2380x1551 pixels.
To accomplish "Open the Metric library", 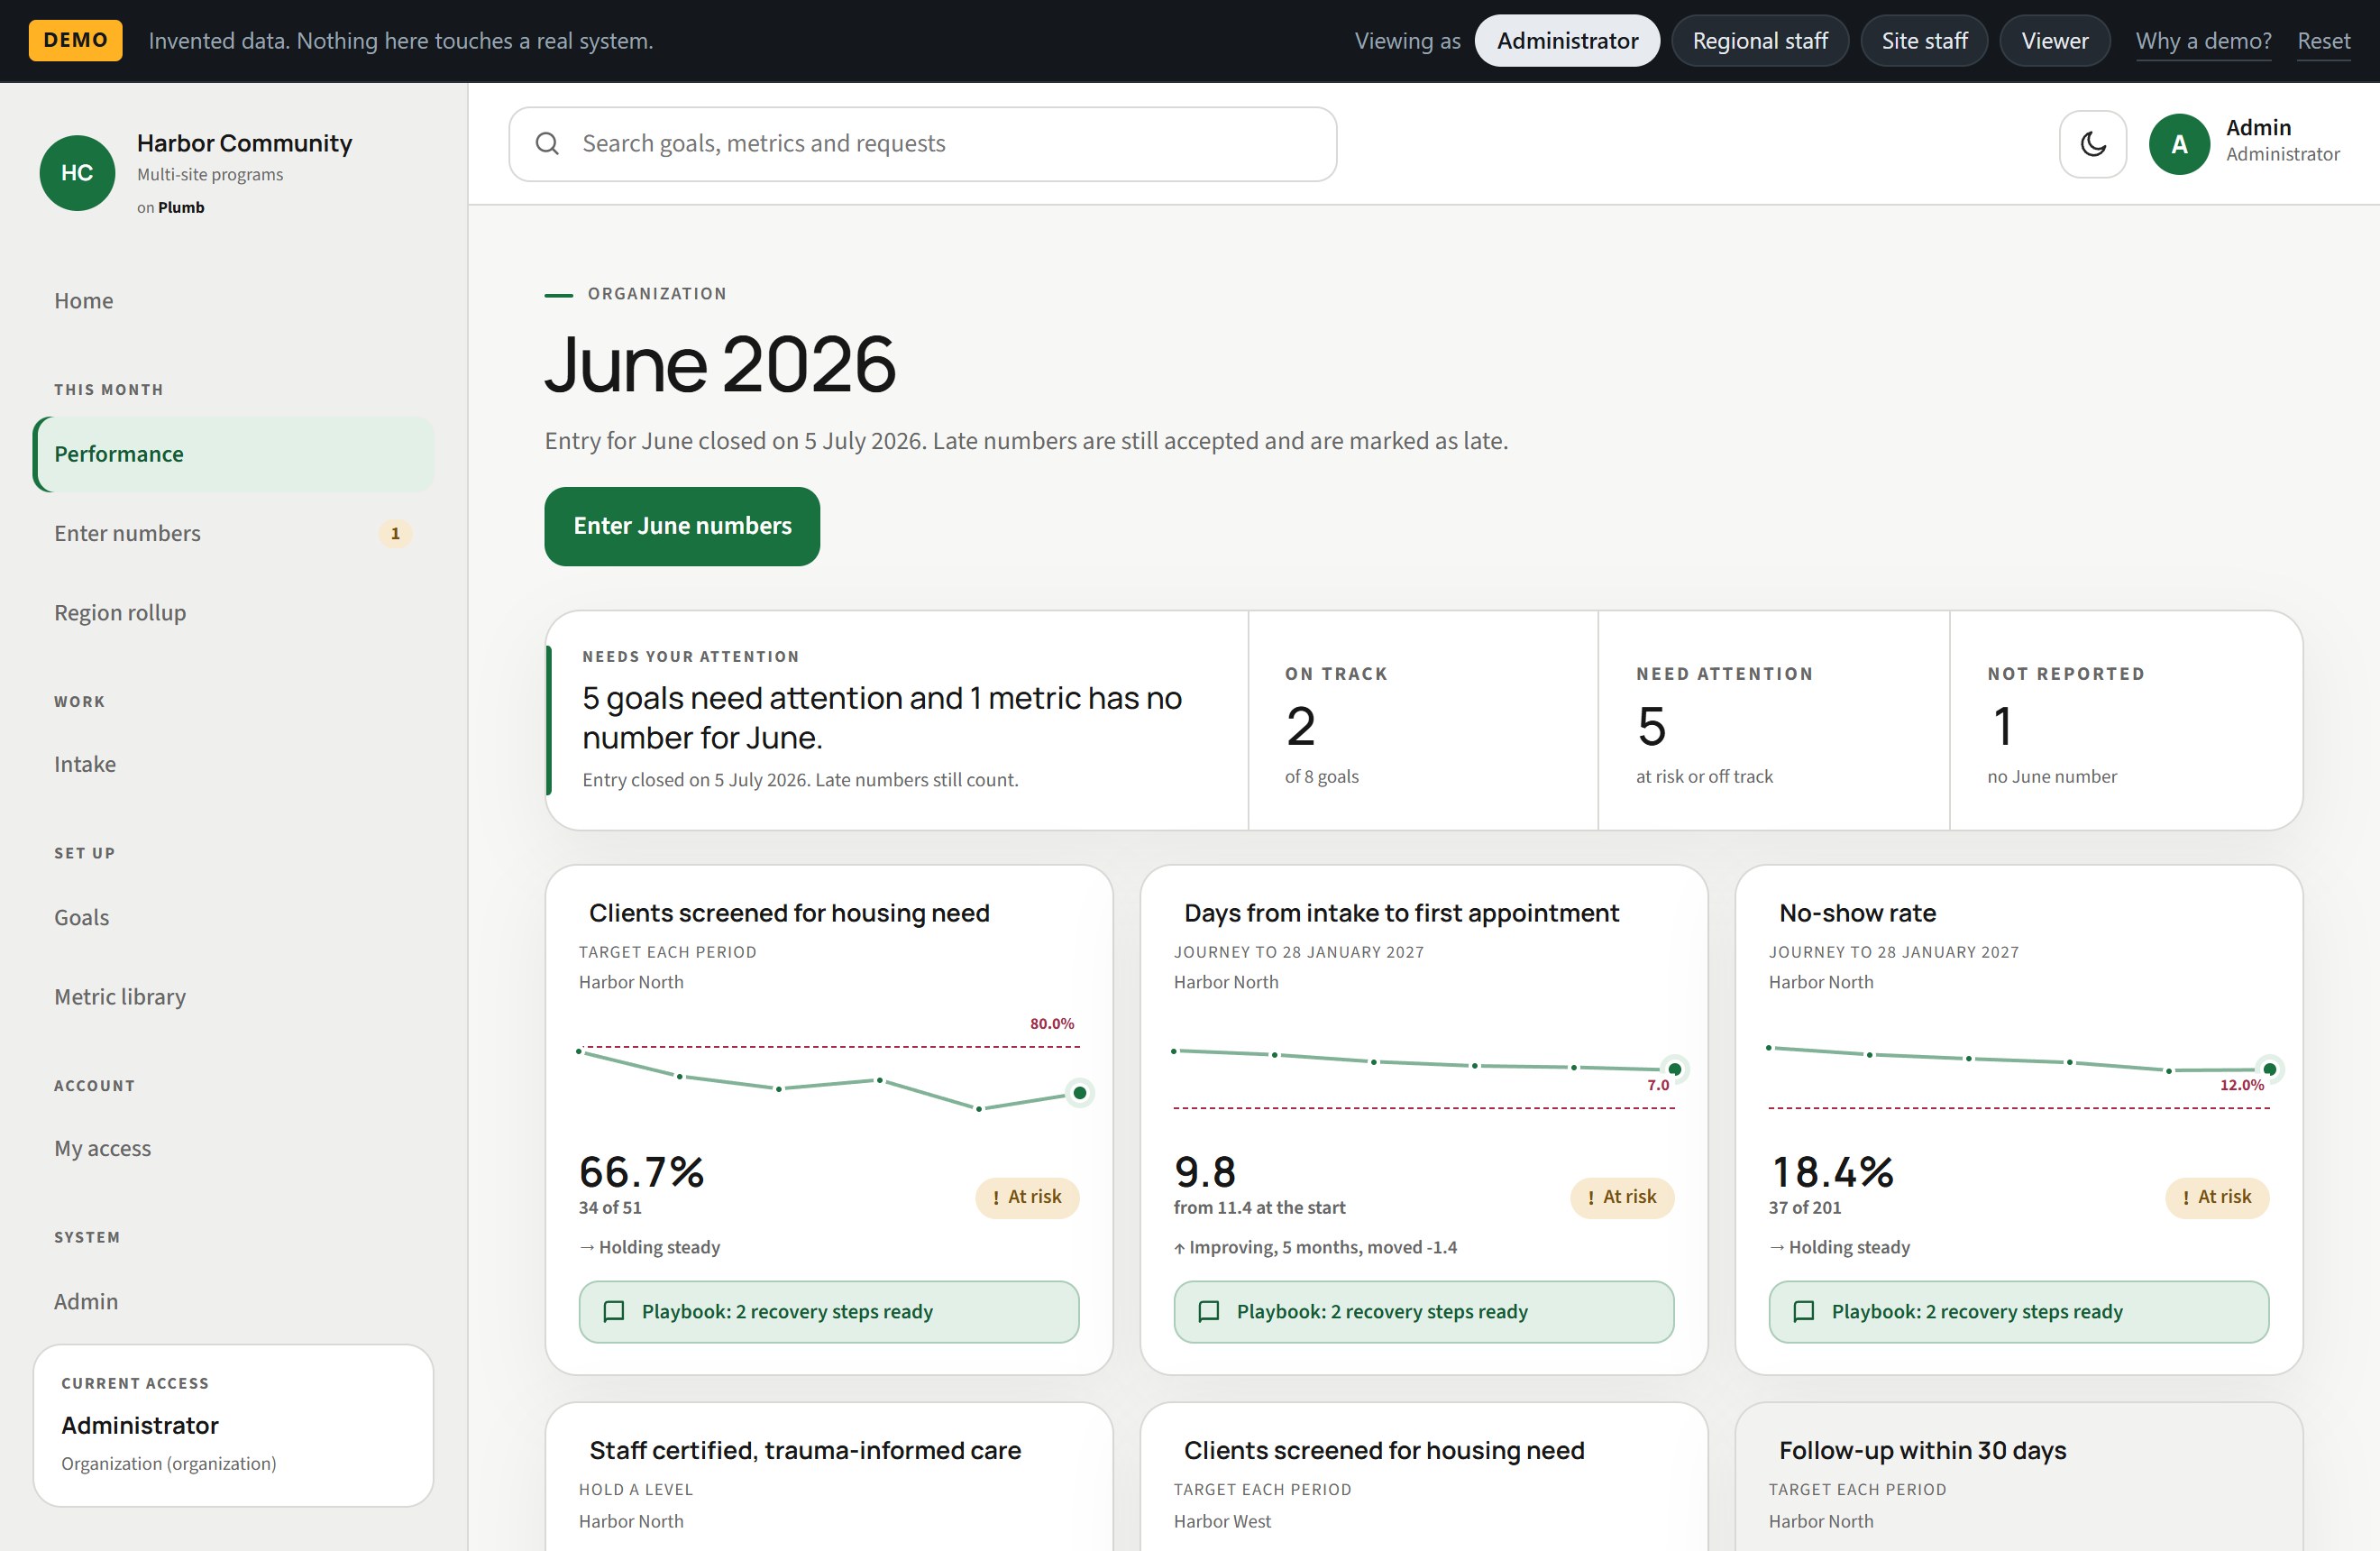I will [233, 997].
